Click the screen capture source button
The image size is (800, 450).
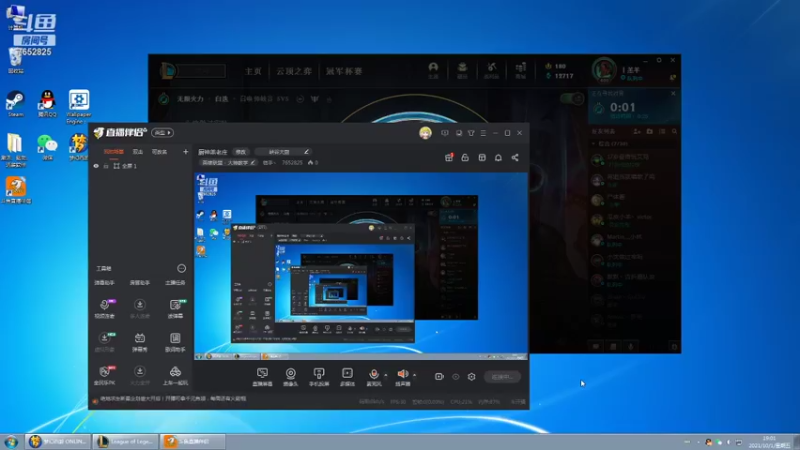[x=262, y=377]
